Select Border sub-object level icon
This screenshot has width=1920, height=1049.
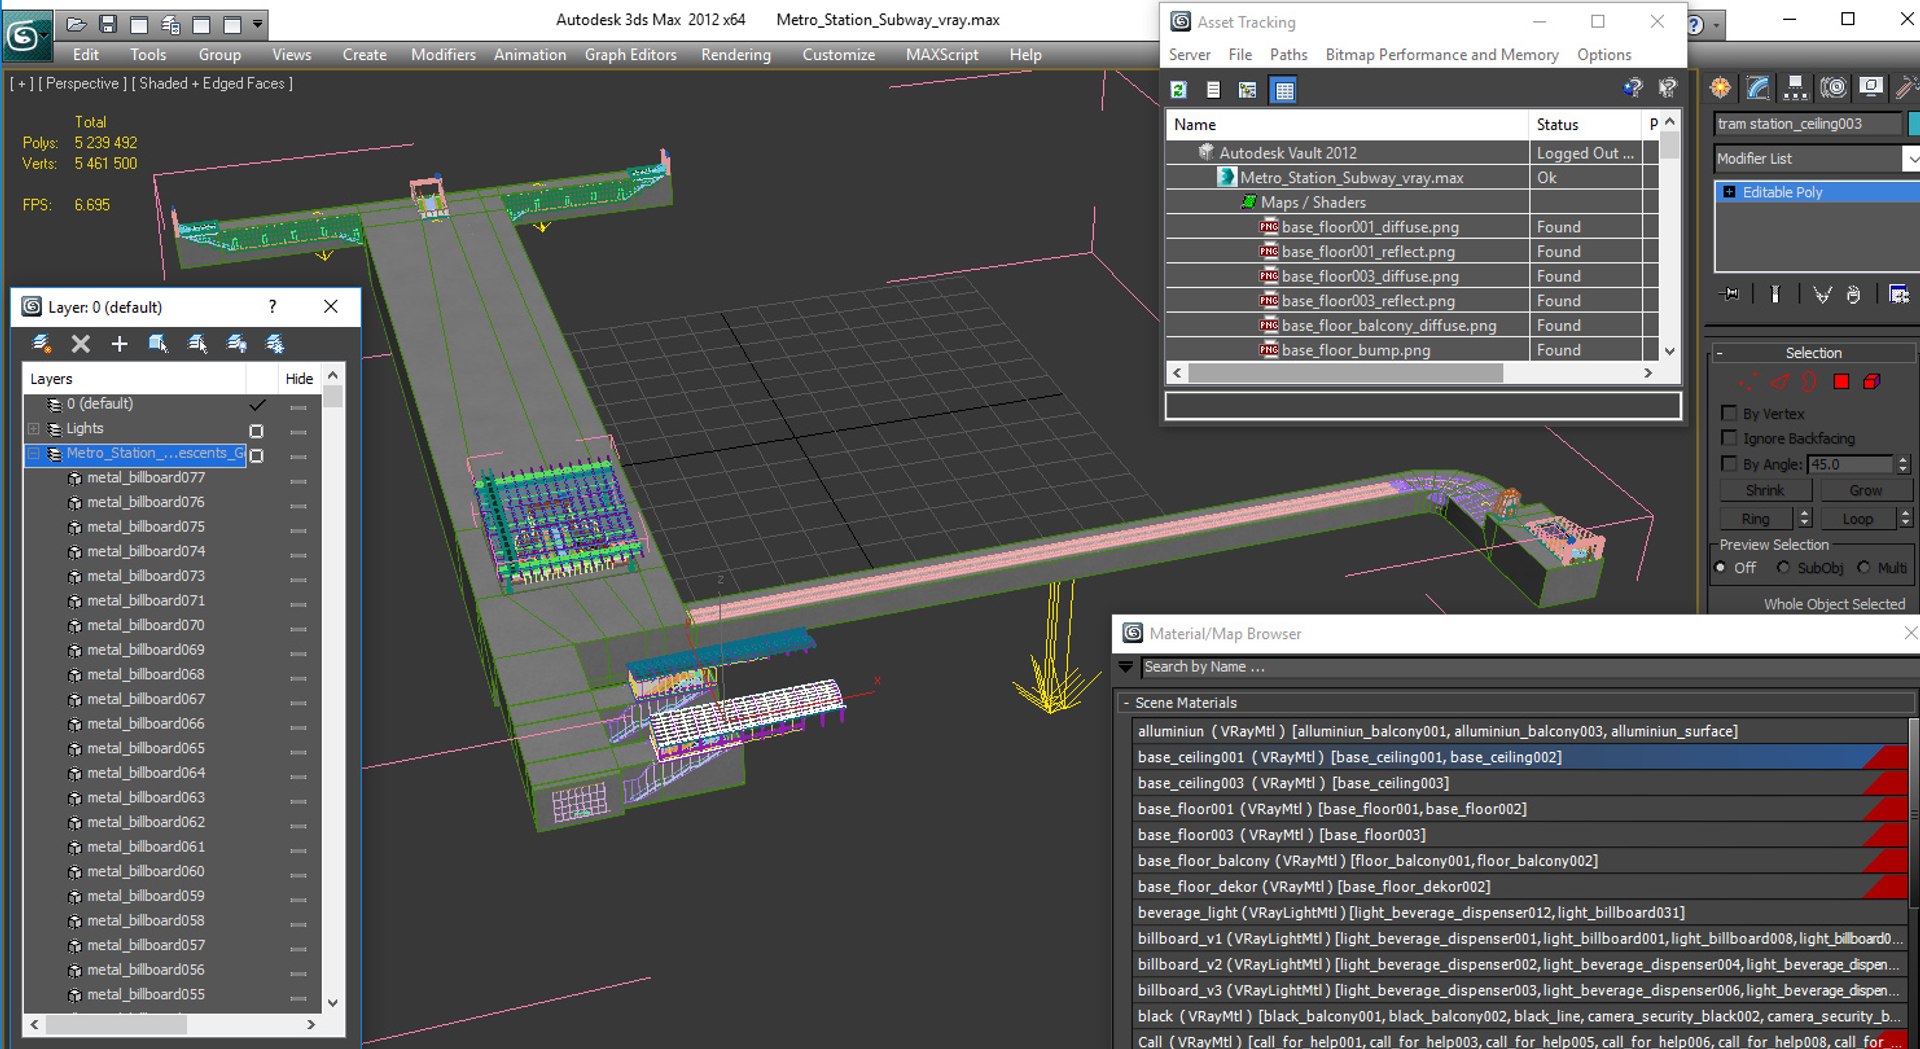pos(1809,381)
